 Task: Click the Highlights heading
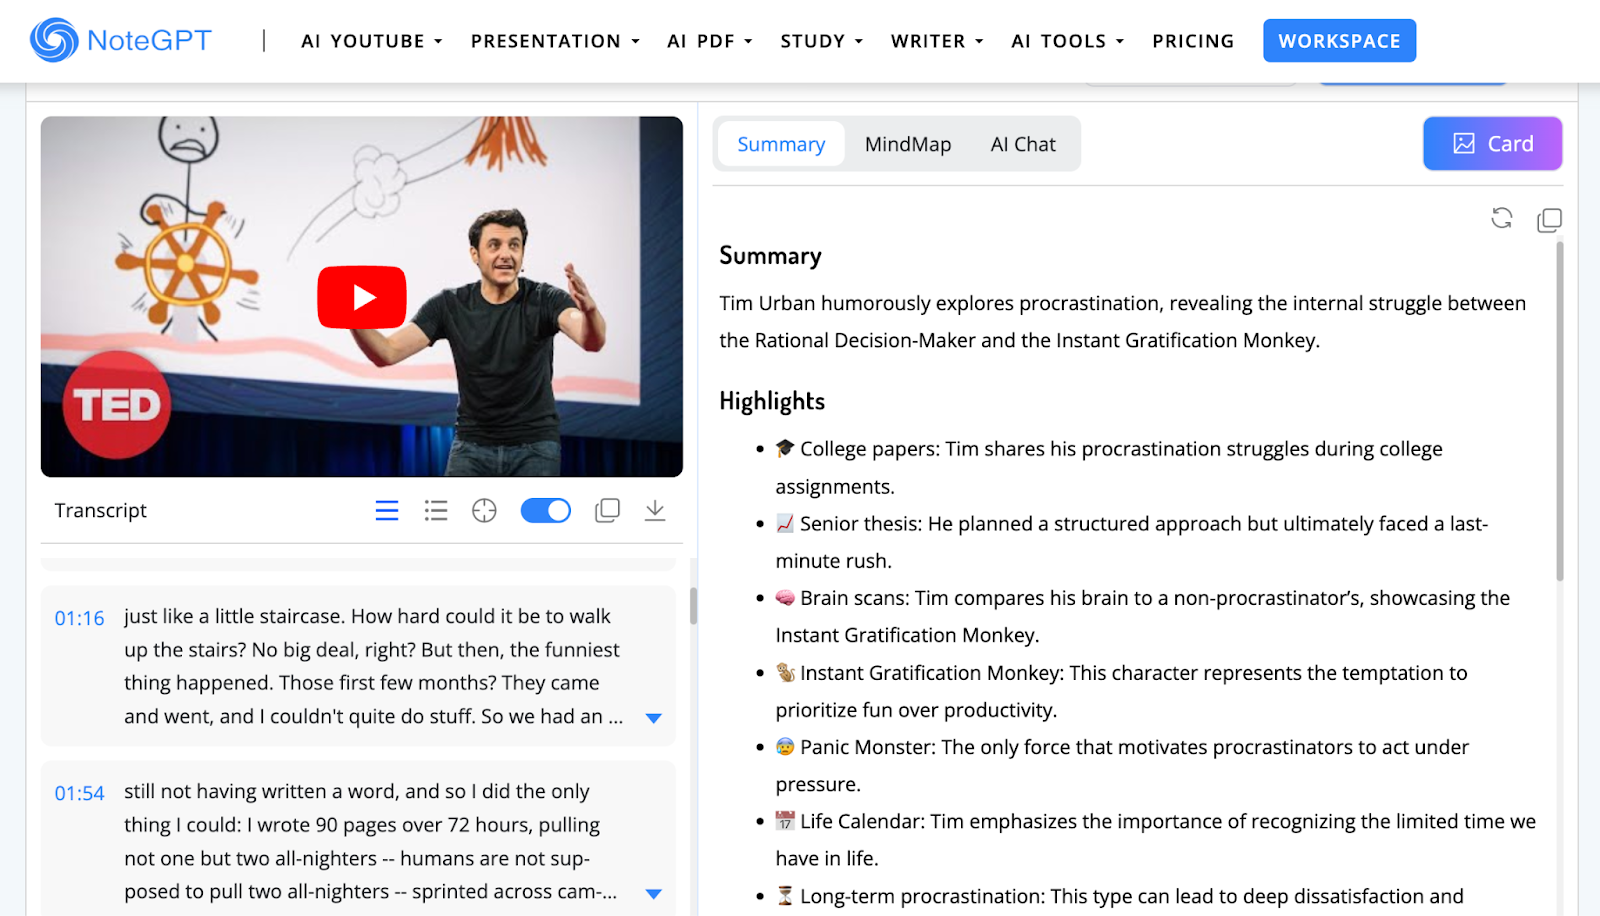click(x=772, y=401)
